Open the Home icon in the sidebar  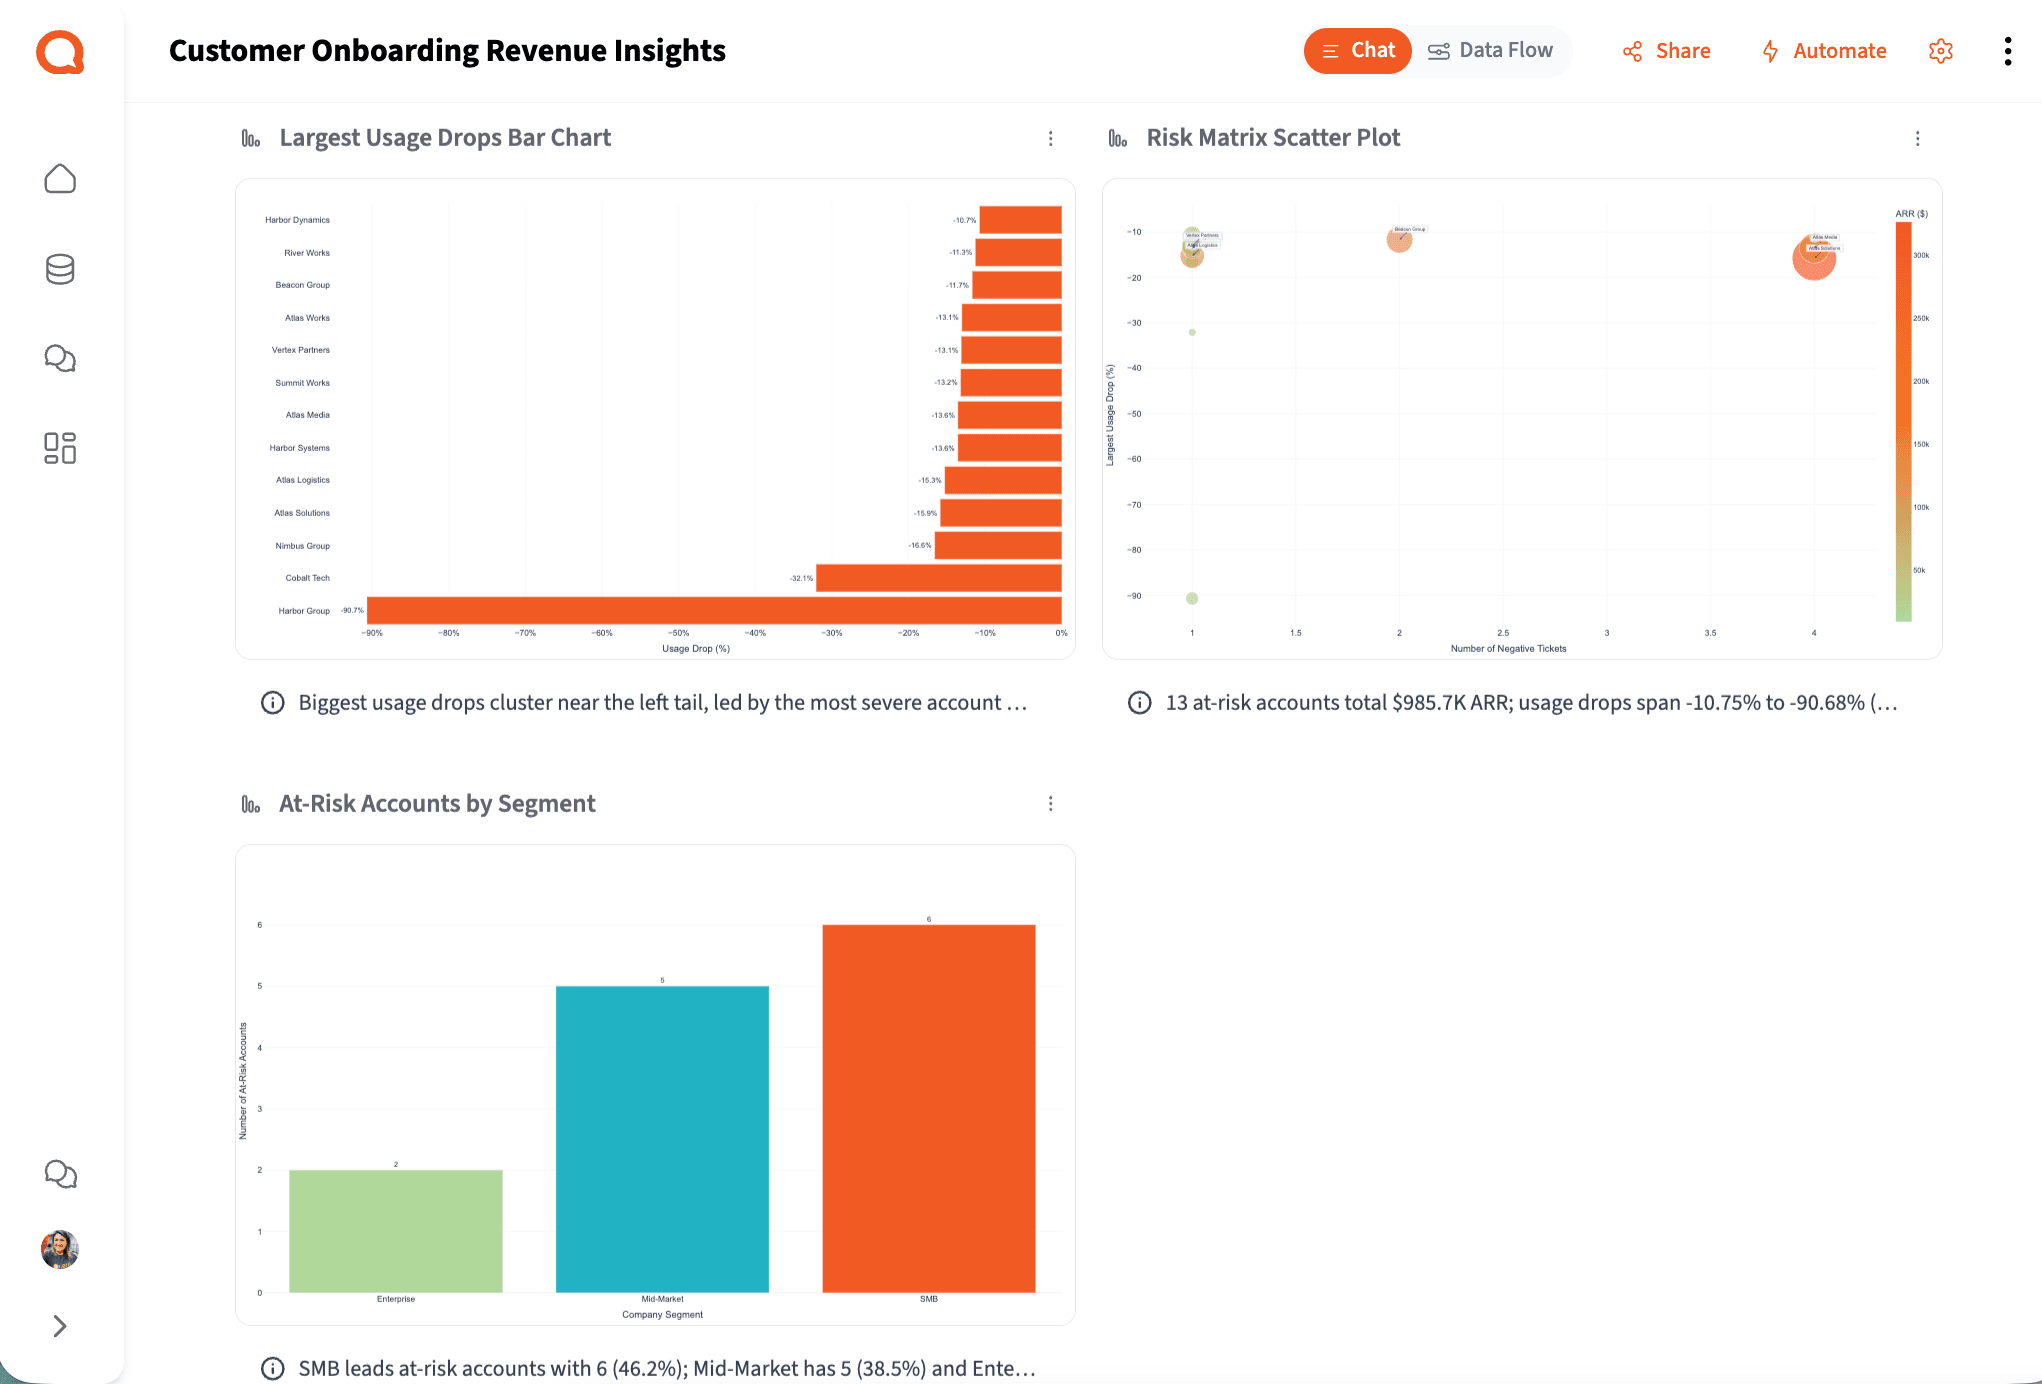(60, 178)
